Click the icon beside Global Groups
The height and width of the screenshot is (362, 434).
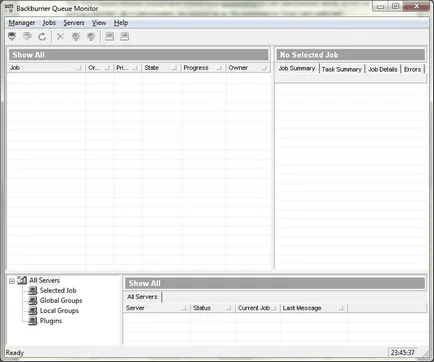coord(33,301)
